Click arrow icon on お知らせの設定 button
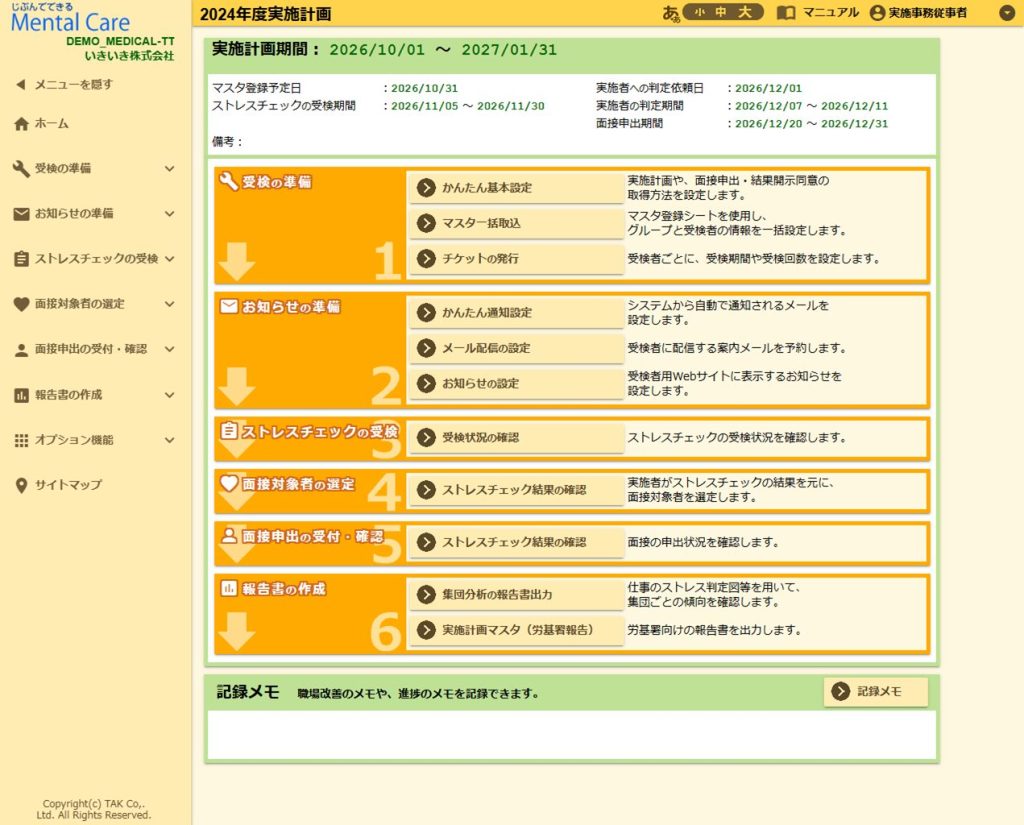 click(426, 383)
